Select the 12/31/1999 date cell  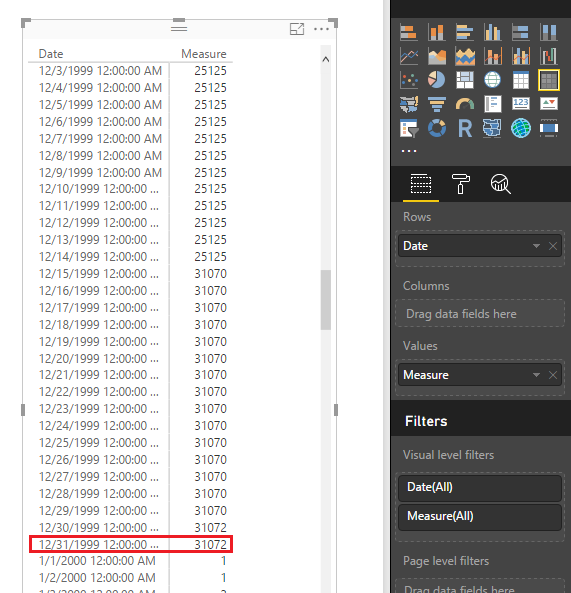(x=99, y=545)
